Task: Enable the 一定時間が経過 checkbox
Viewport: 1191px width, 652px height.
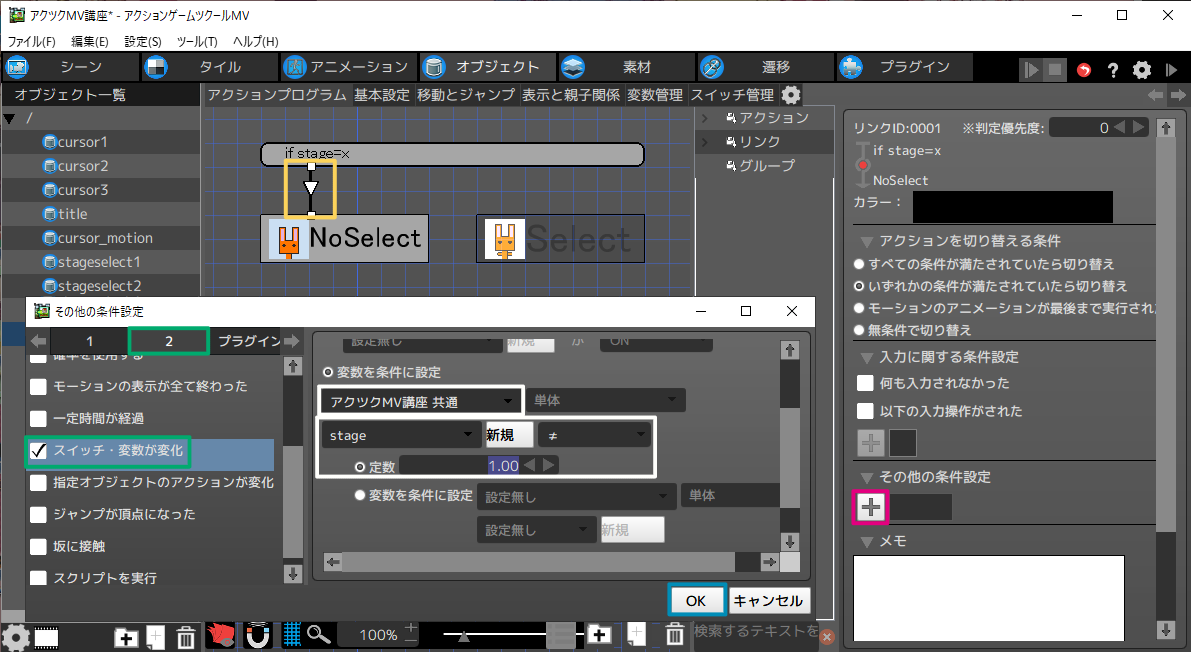Action: [x=38, y=418]
